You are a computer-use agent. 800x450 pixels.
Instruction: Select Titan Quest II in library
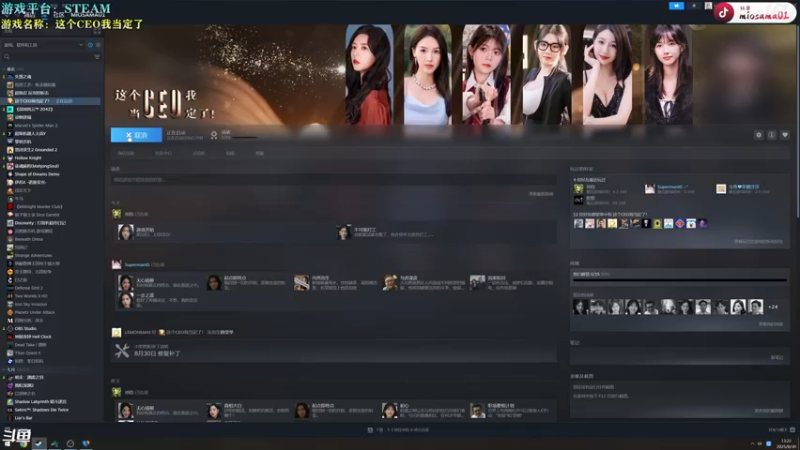point(28,353)
